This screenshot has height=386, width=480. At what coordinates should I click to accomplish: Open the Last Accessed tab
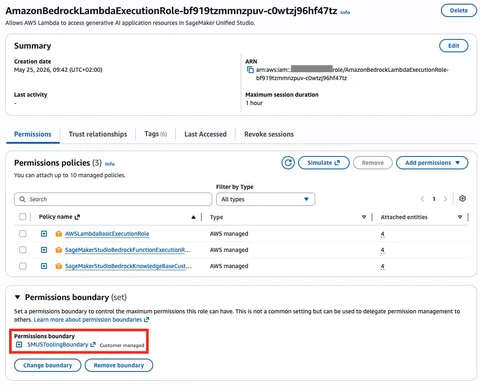coord(205,134)
